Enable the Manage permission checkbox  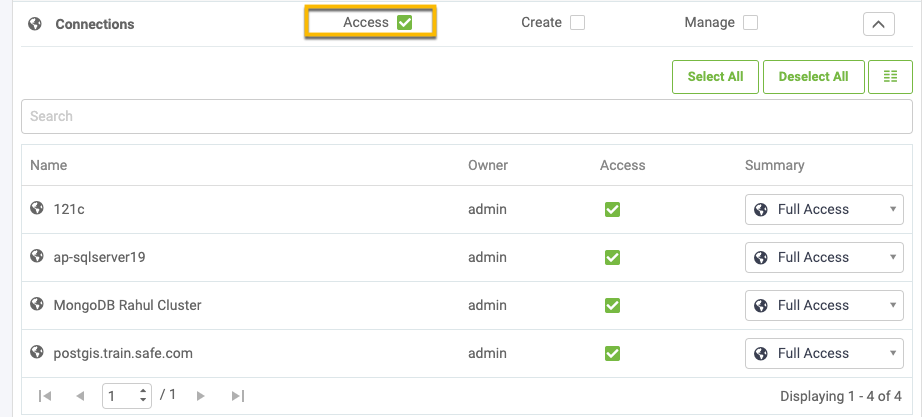coord(750,22)
